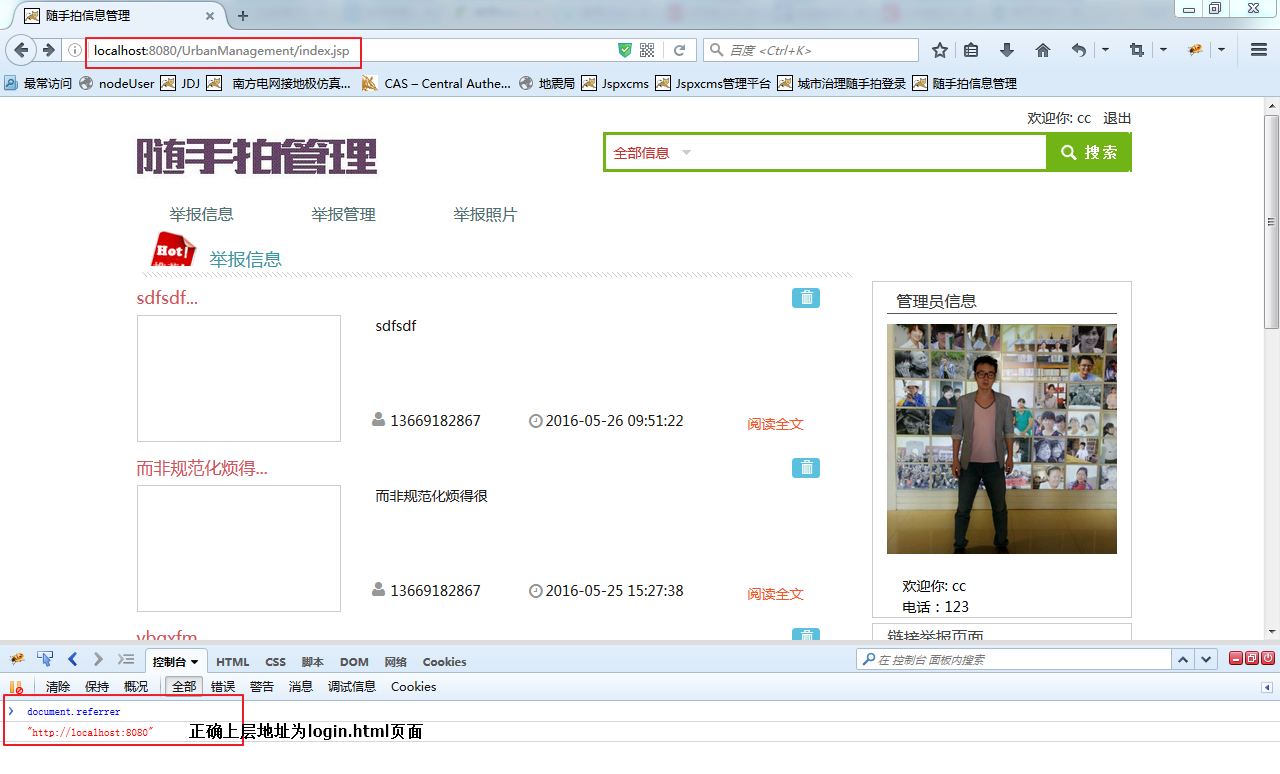Switch to the Firebug HTML tab
Screen dimensions: 1280x774
(233, 662)
